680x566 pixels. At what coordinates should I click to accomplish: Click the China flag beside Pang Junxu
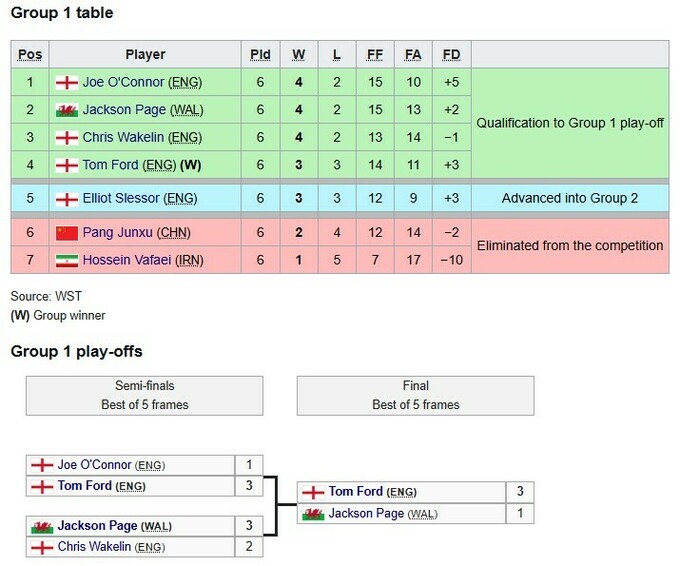pos(66,232)
